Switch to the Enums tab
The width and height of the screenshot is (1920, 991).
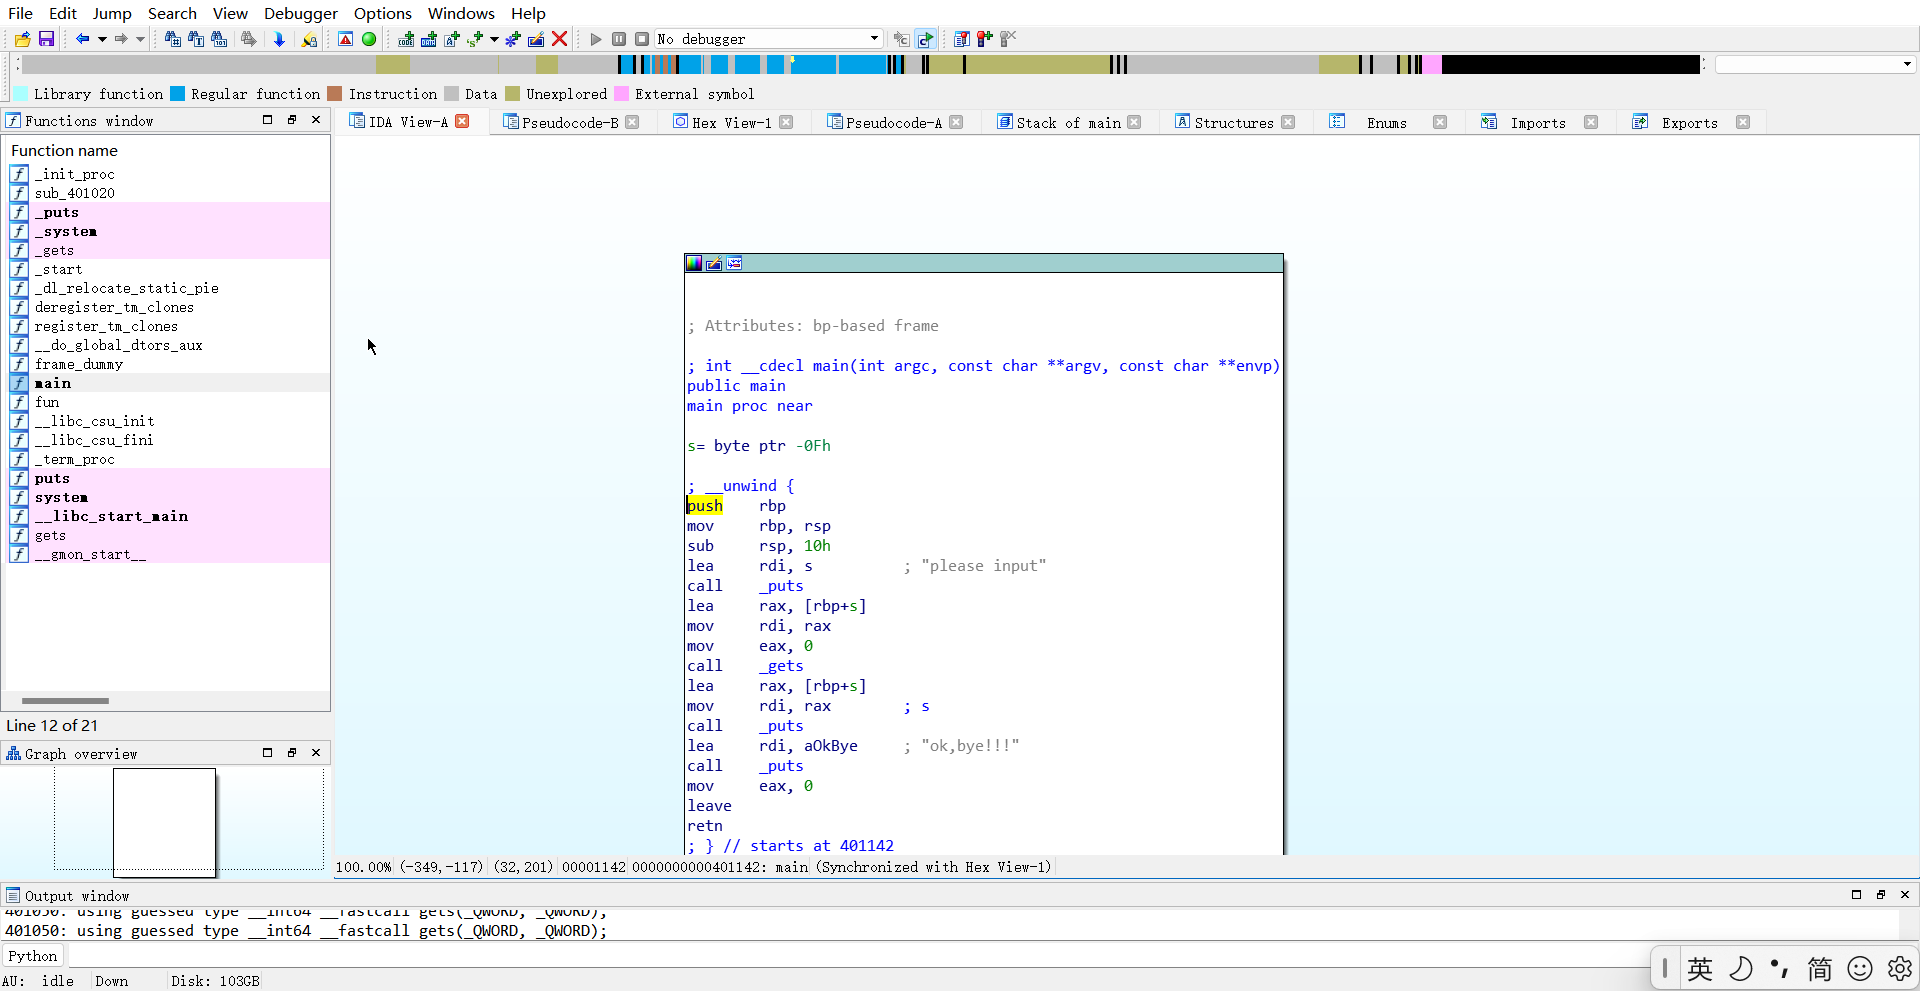tap(1387, 123)
